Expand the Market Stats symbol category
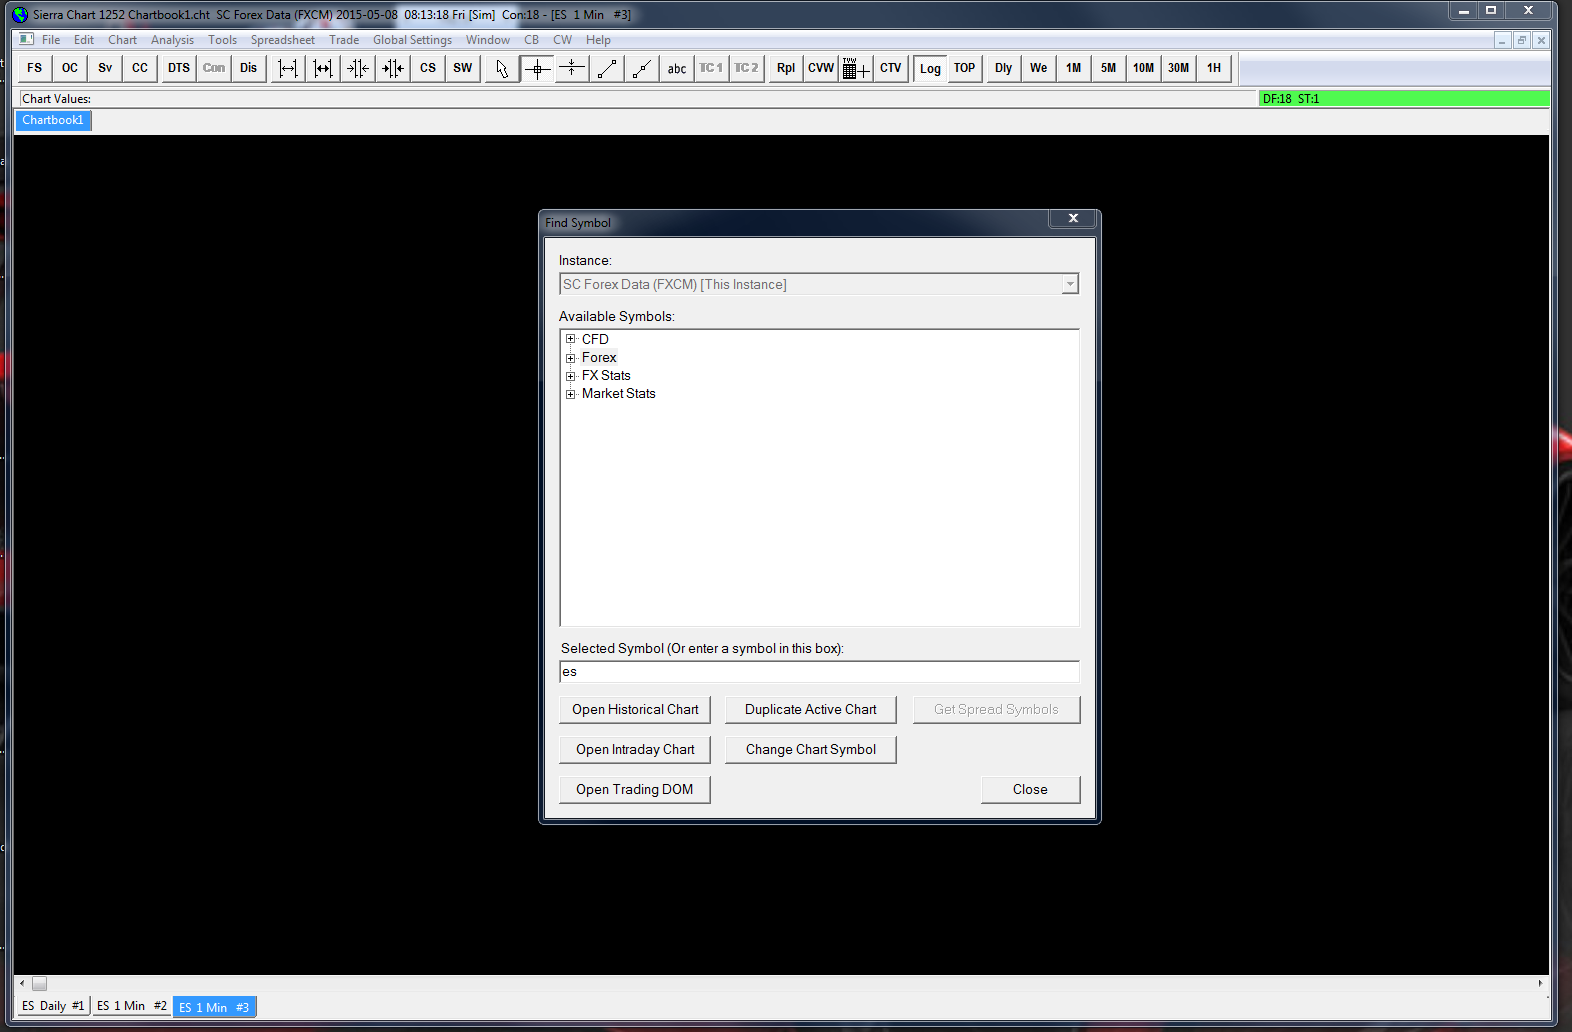Screen dimensions: 1572x1032 571,393
